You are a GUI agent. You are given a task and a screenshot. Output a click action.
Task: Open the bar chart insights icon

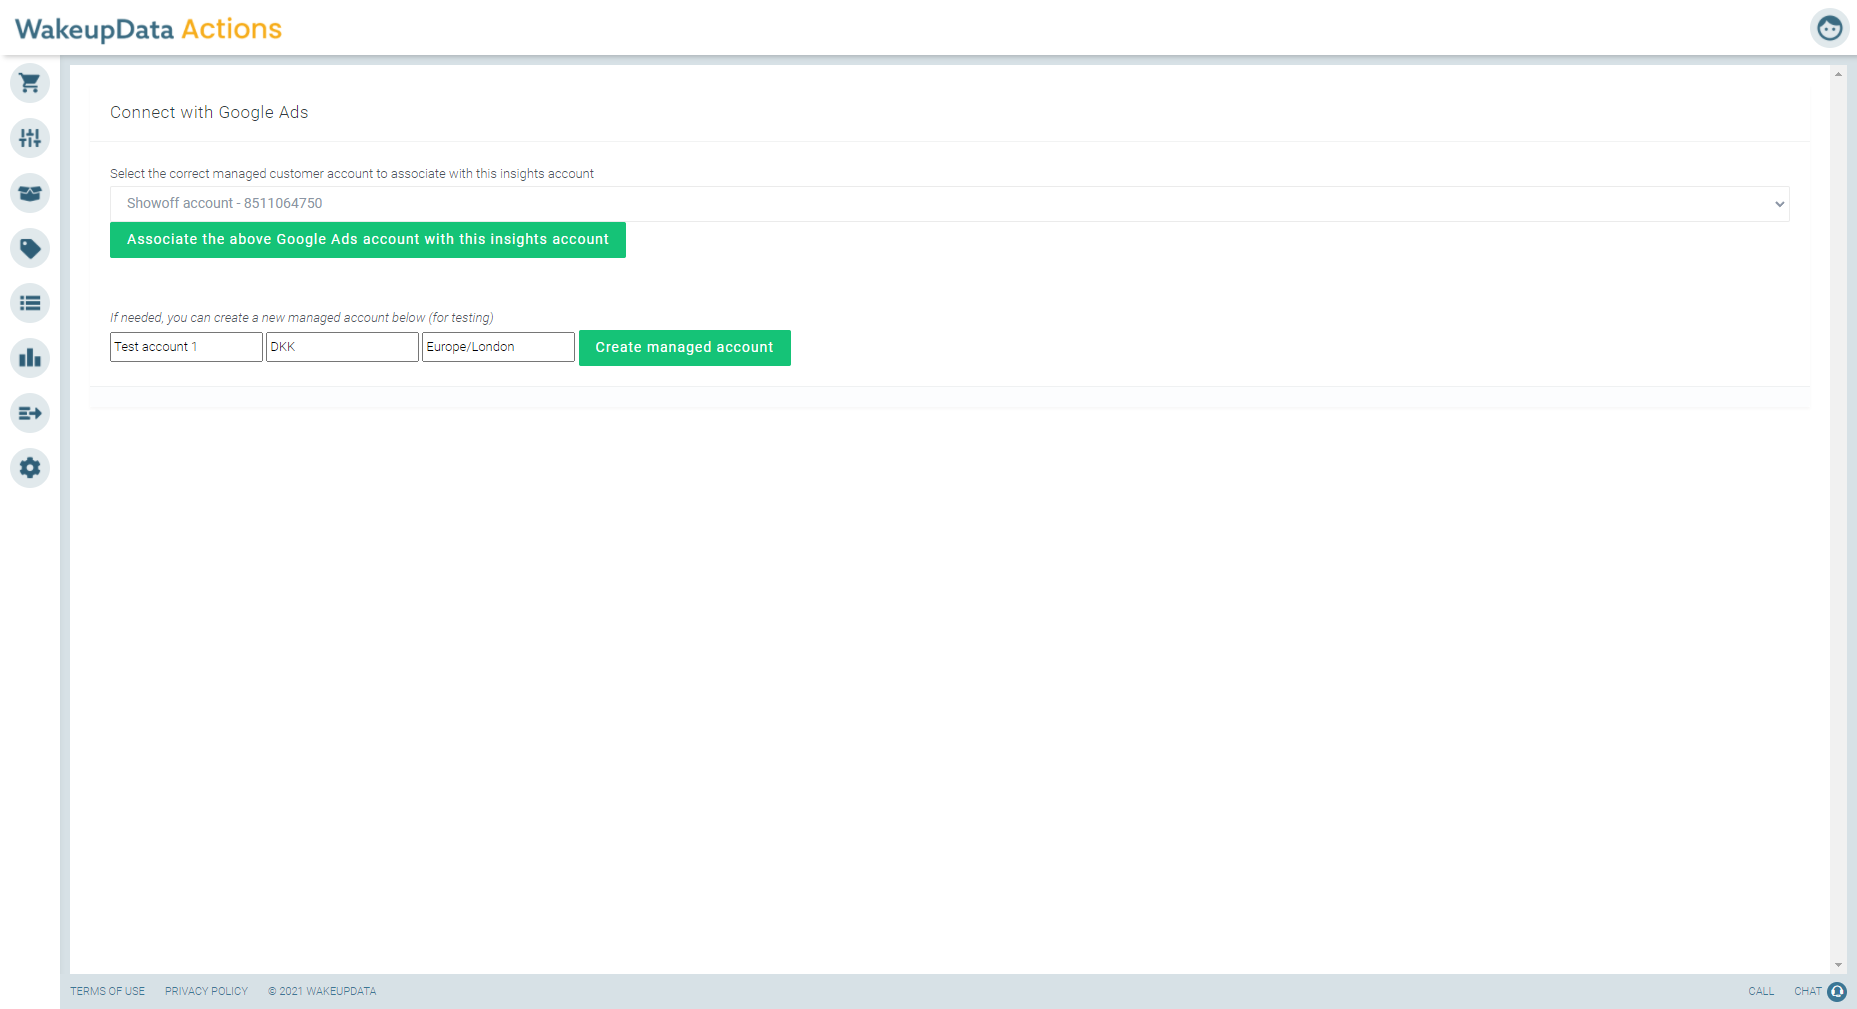[x=30, y=358]
